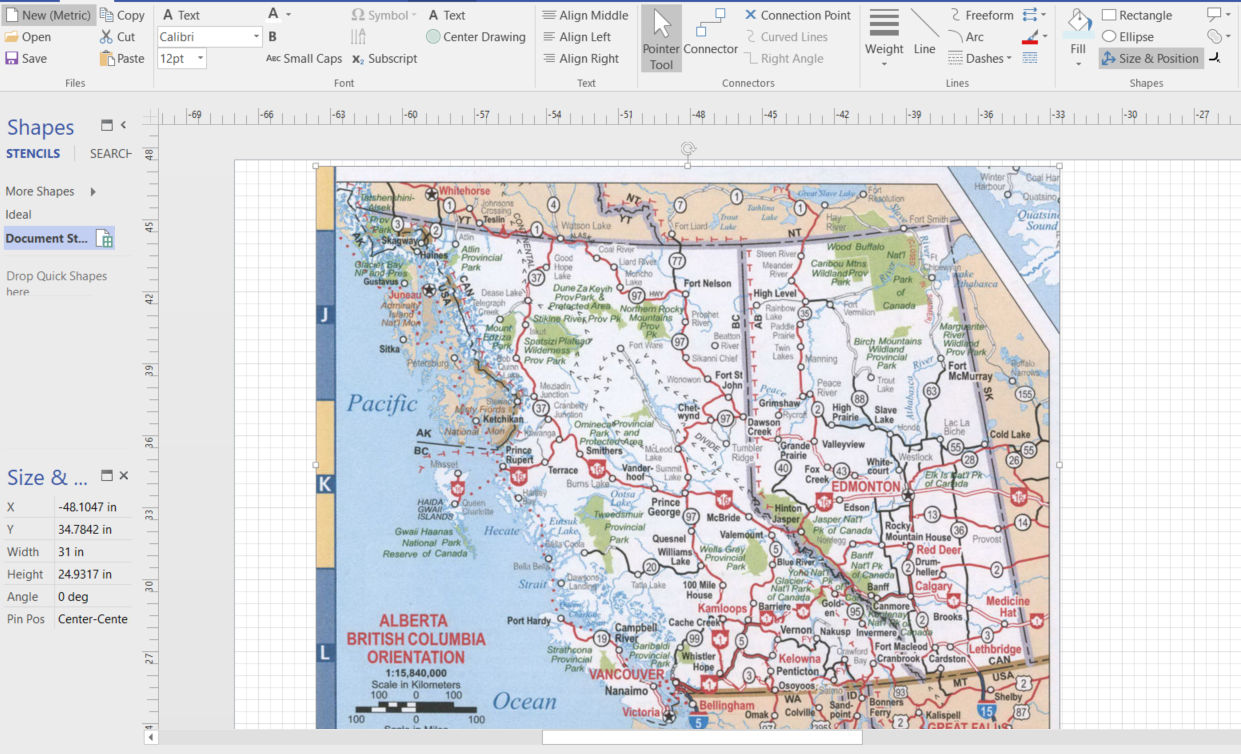Toggle Small Caps formatting

304,59
